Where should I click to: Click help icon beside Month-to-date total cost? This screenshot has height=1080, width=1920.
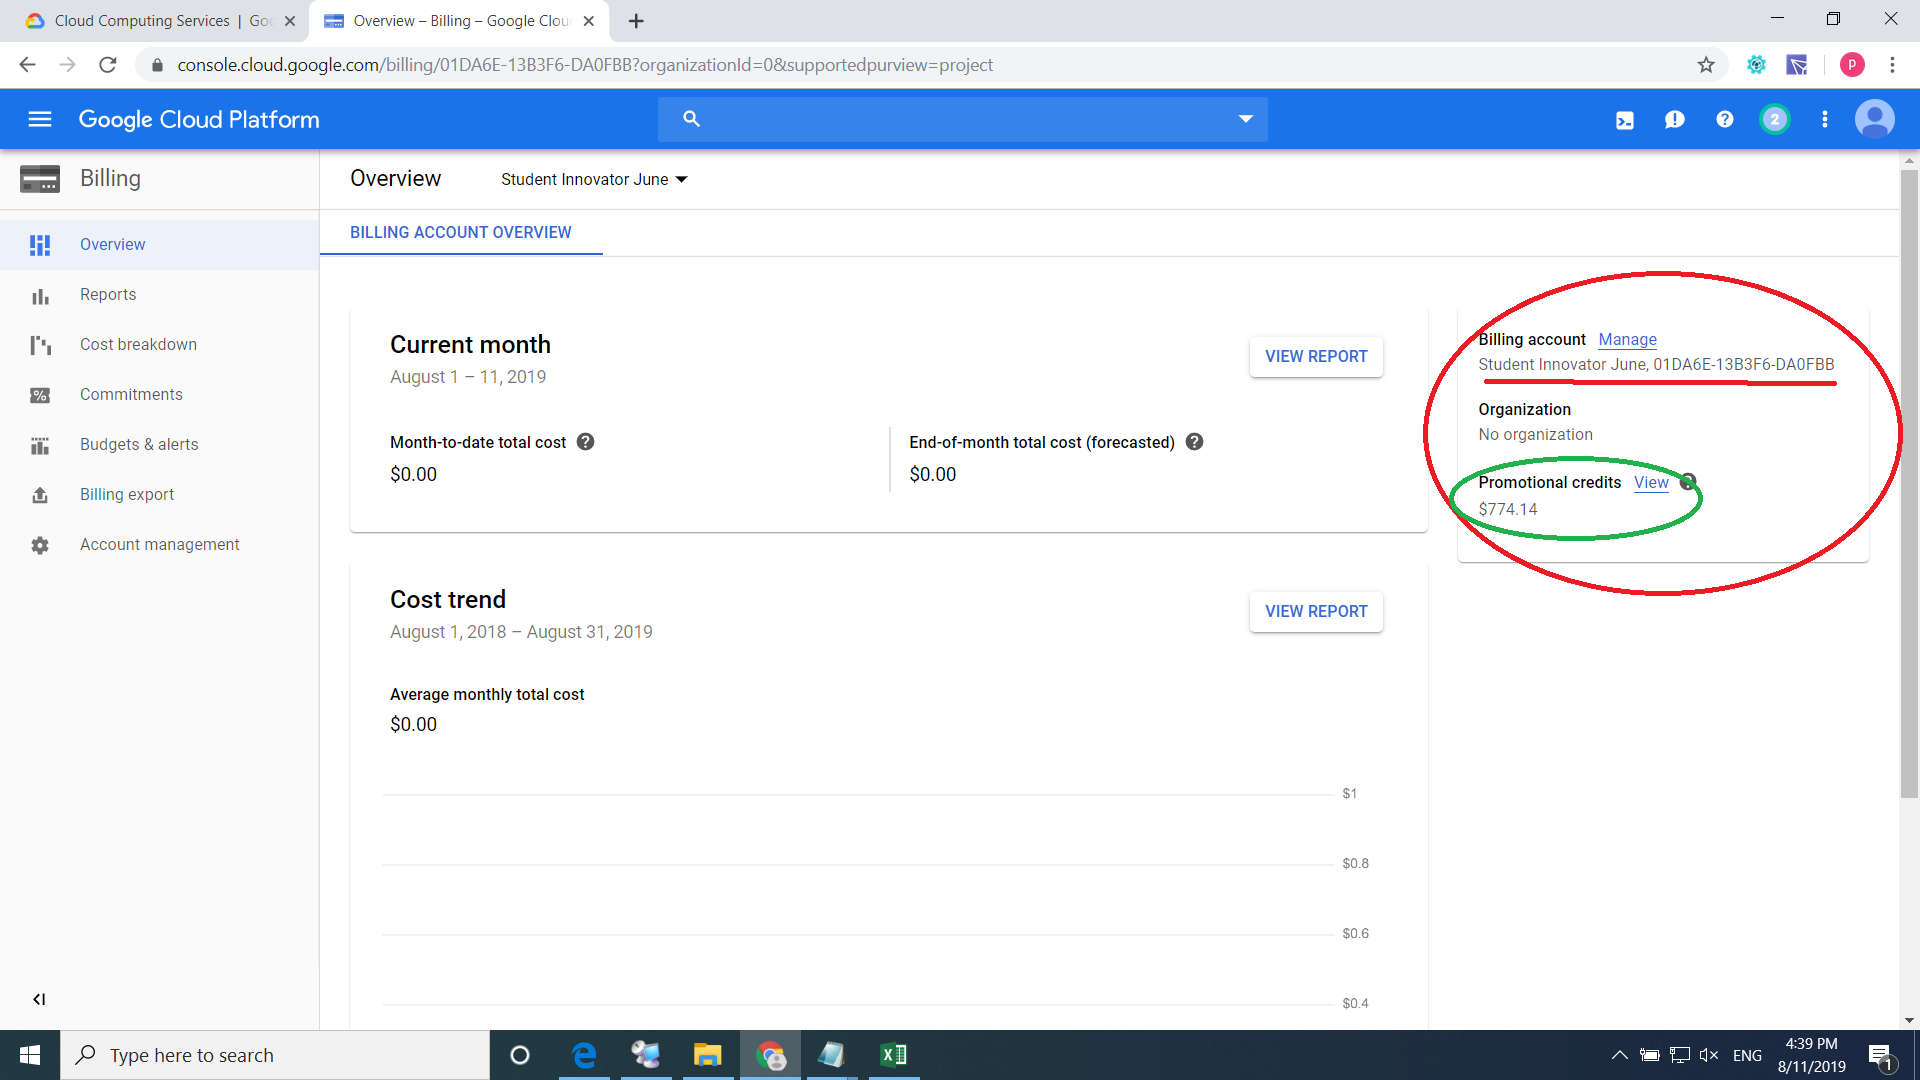point(586,442)
